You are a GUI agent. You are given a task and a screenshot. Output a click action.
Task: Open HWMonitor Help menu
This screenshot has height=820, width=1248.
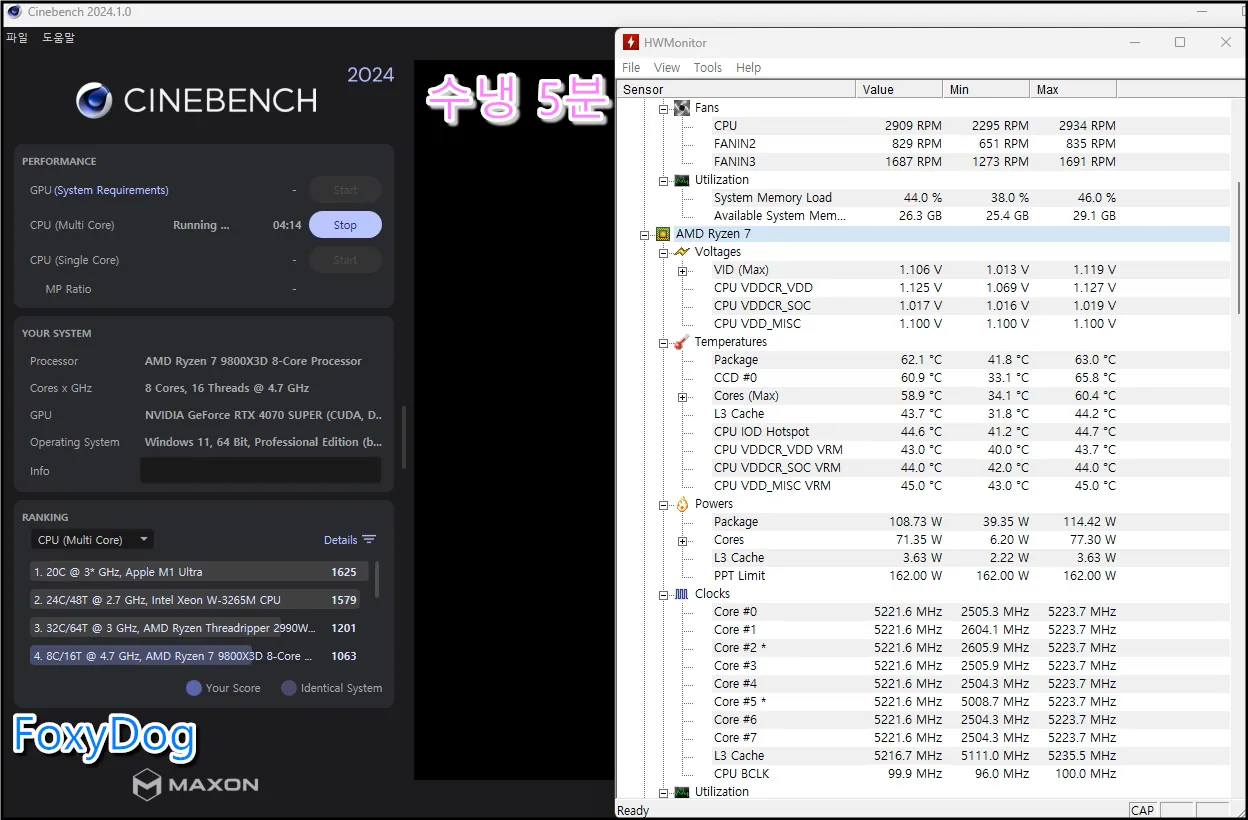(x=749, y=68)
